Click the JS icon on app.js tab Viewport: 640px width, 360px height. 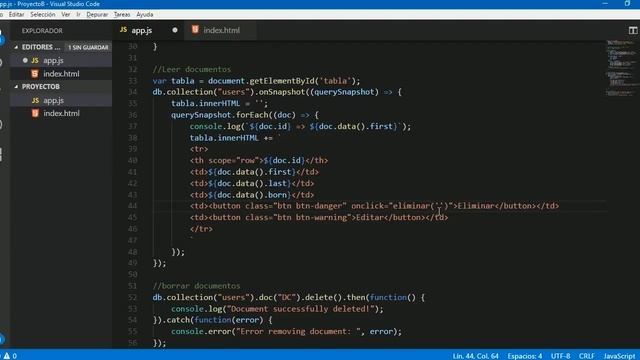click(123, 30)
